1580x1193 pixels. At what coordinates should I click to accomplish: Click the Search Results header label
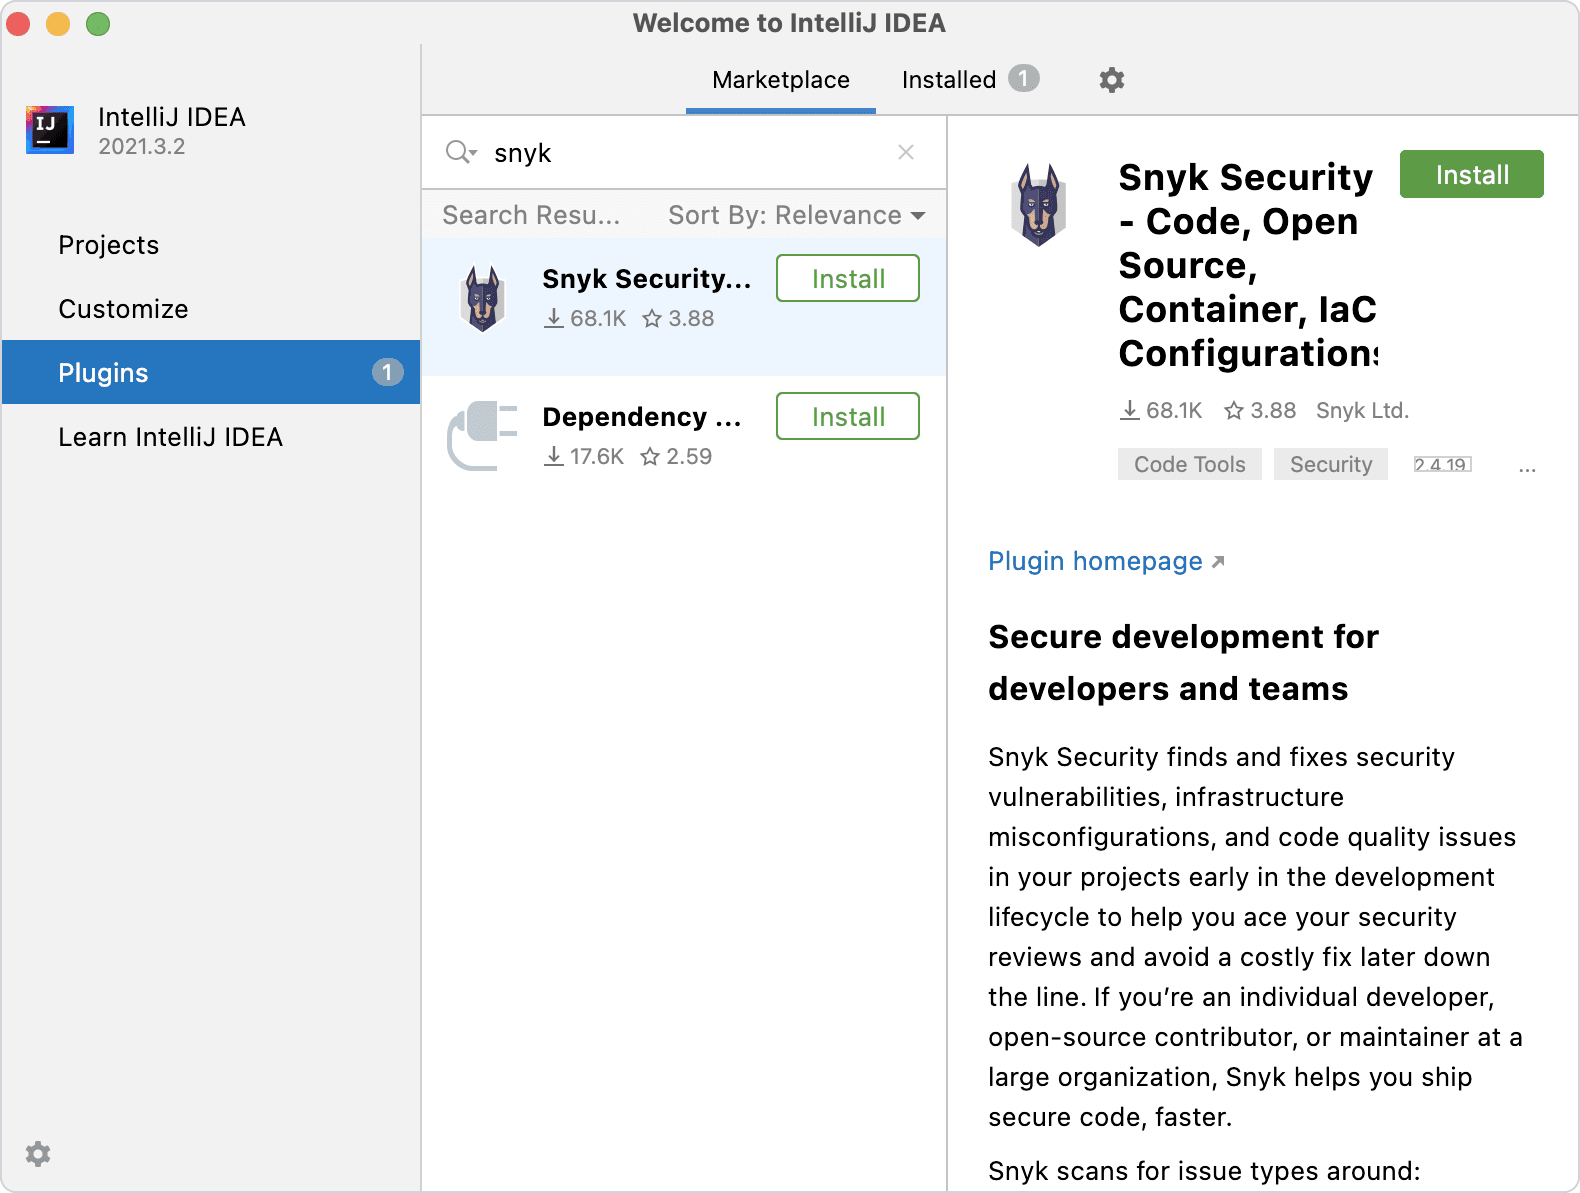[531, 215]
